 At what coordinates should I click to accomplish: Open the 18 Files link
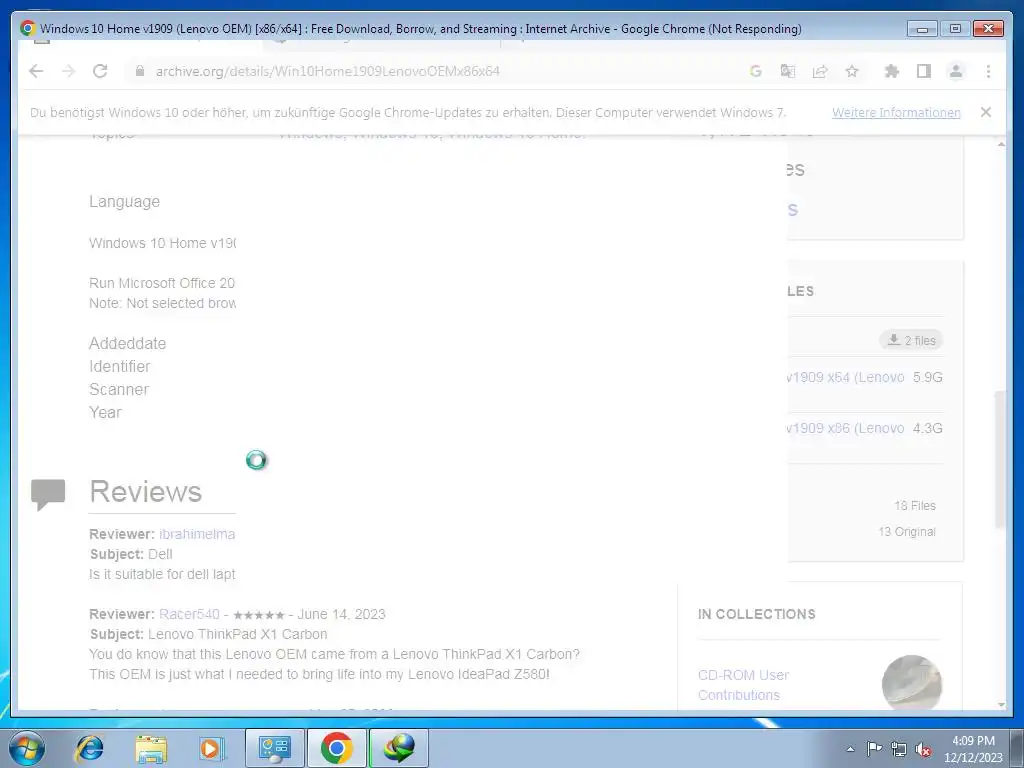tap(915, 505)
